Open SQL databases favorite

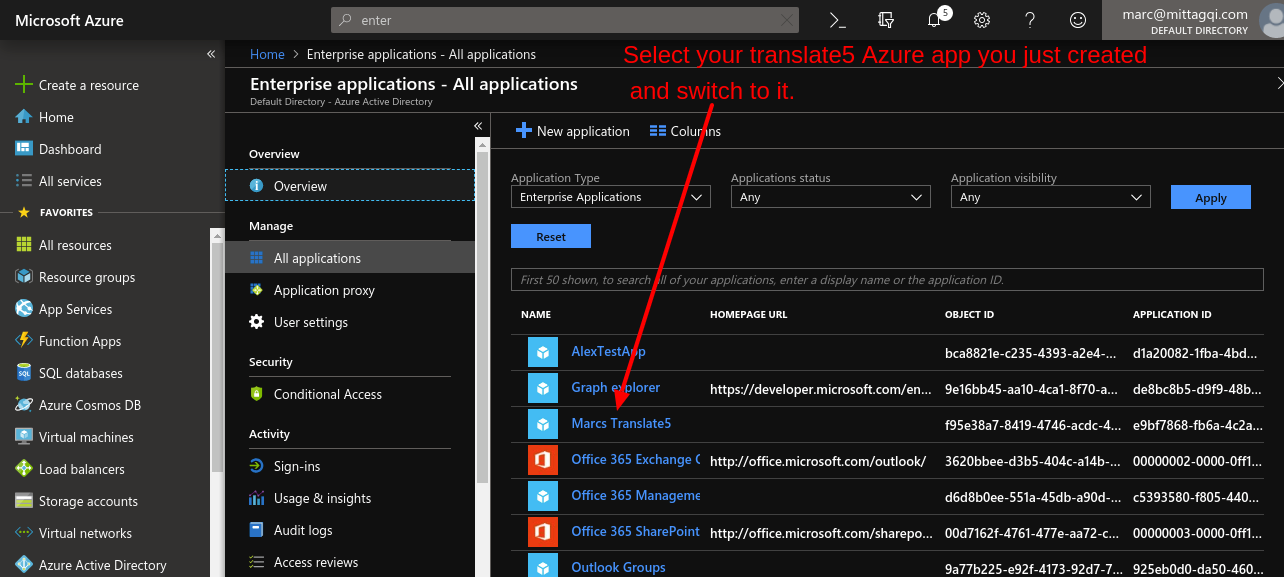(x=69, y=373)
